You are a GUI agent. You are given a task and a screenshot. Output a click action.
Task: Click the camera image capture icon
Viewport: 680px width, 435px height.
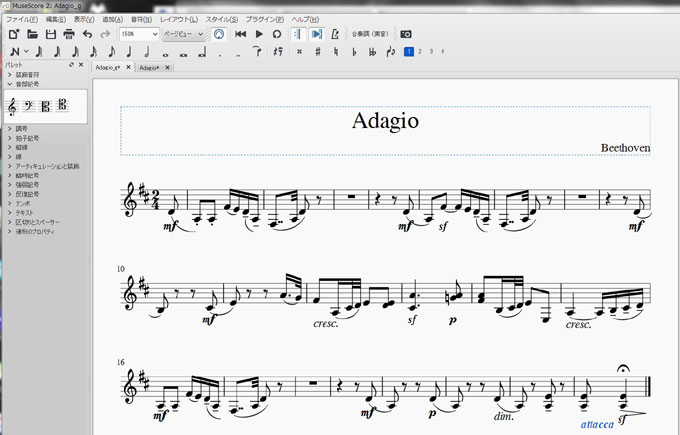pos(406,34)
